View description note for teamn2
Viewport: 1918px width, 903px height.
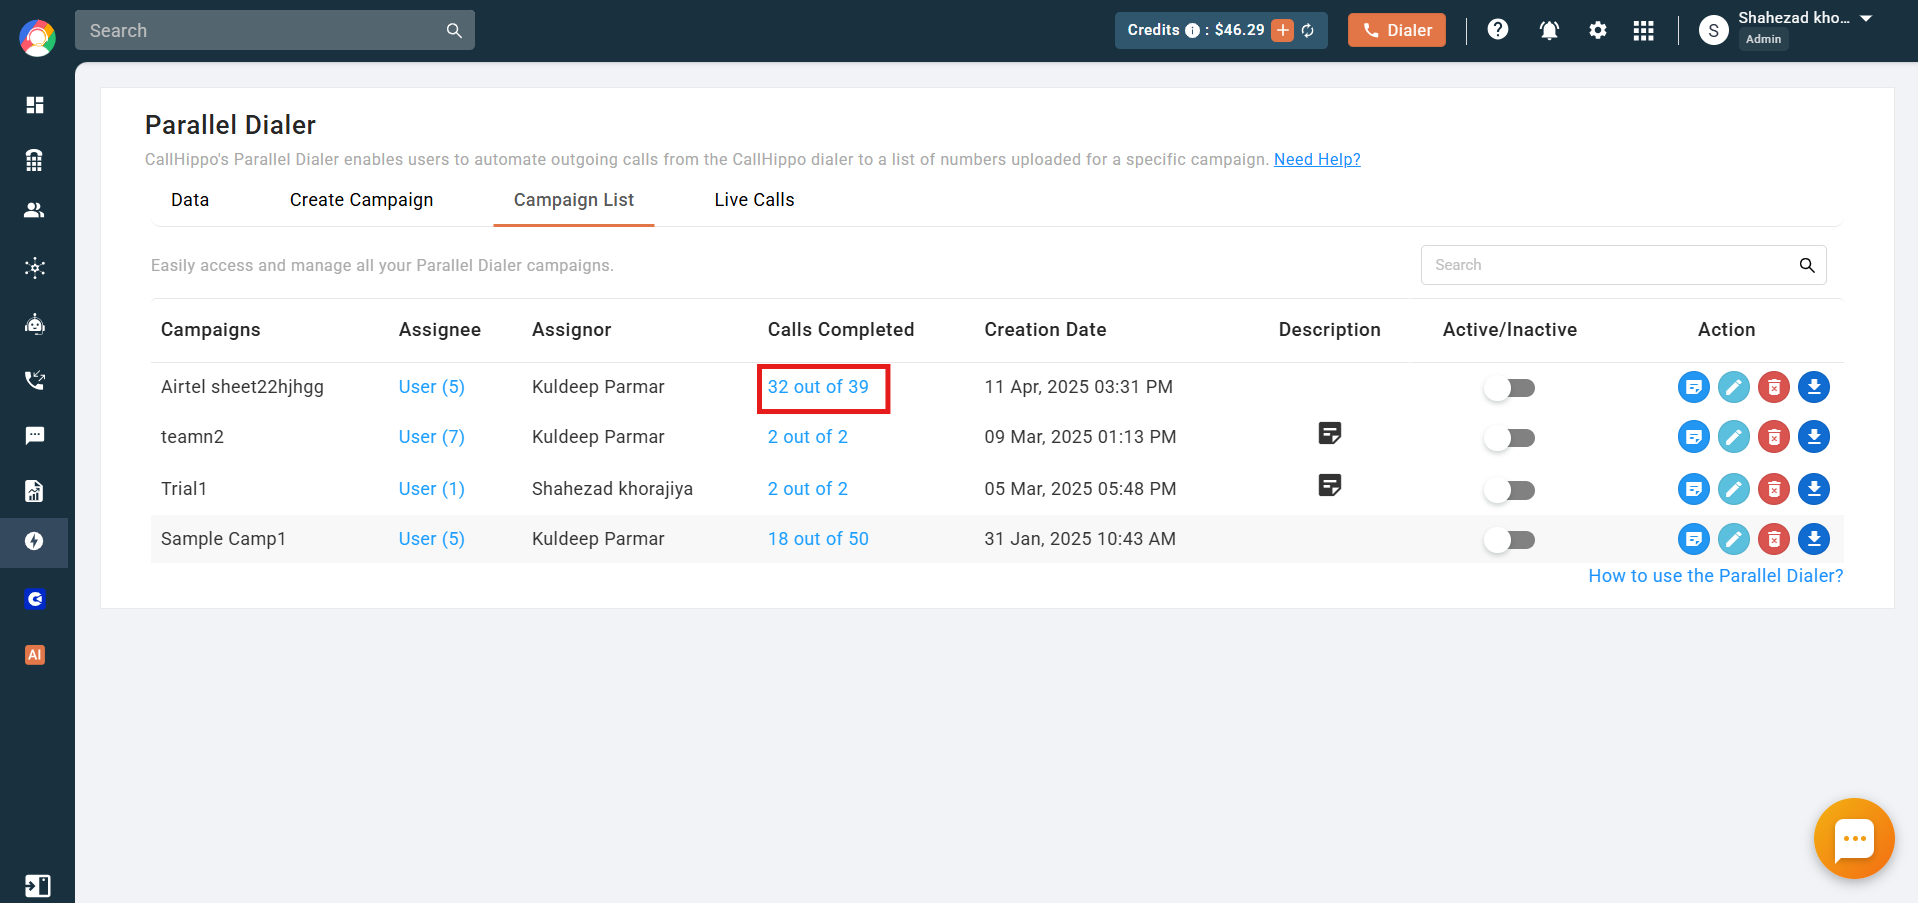click(x=1330, y=434)
